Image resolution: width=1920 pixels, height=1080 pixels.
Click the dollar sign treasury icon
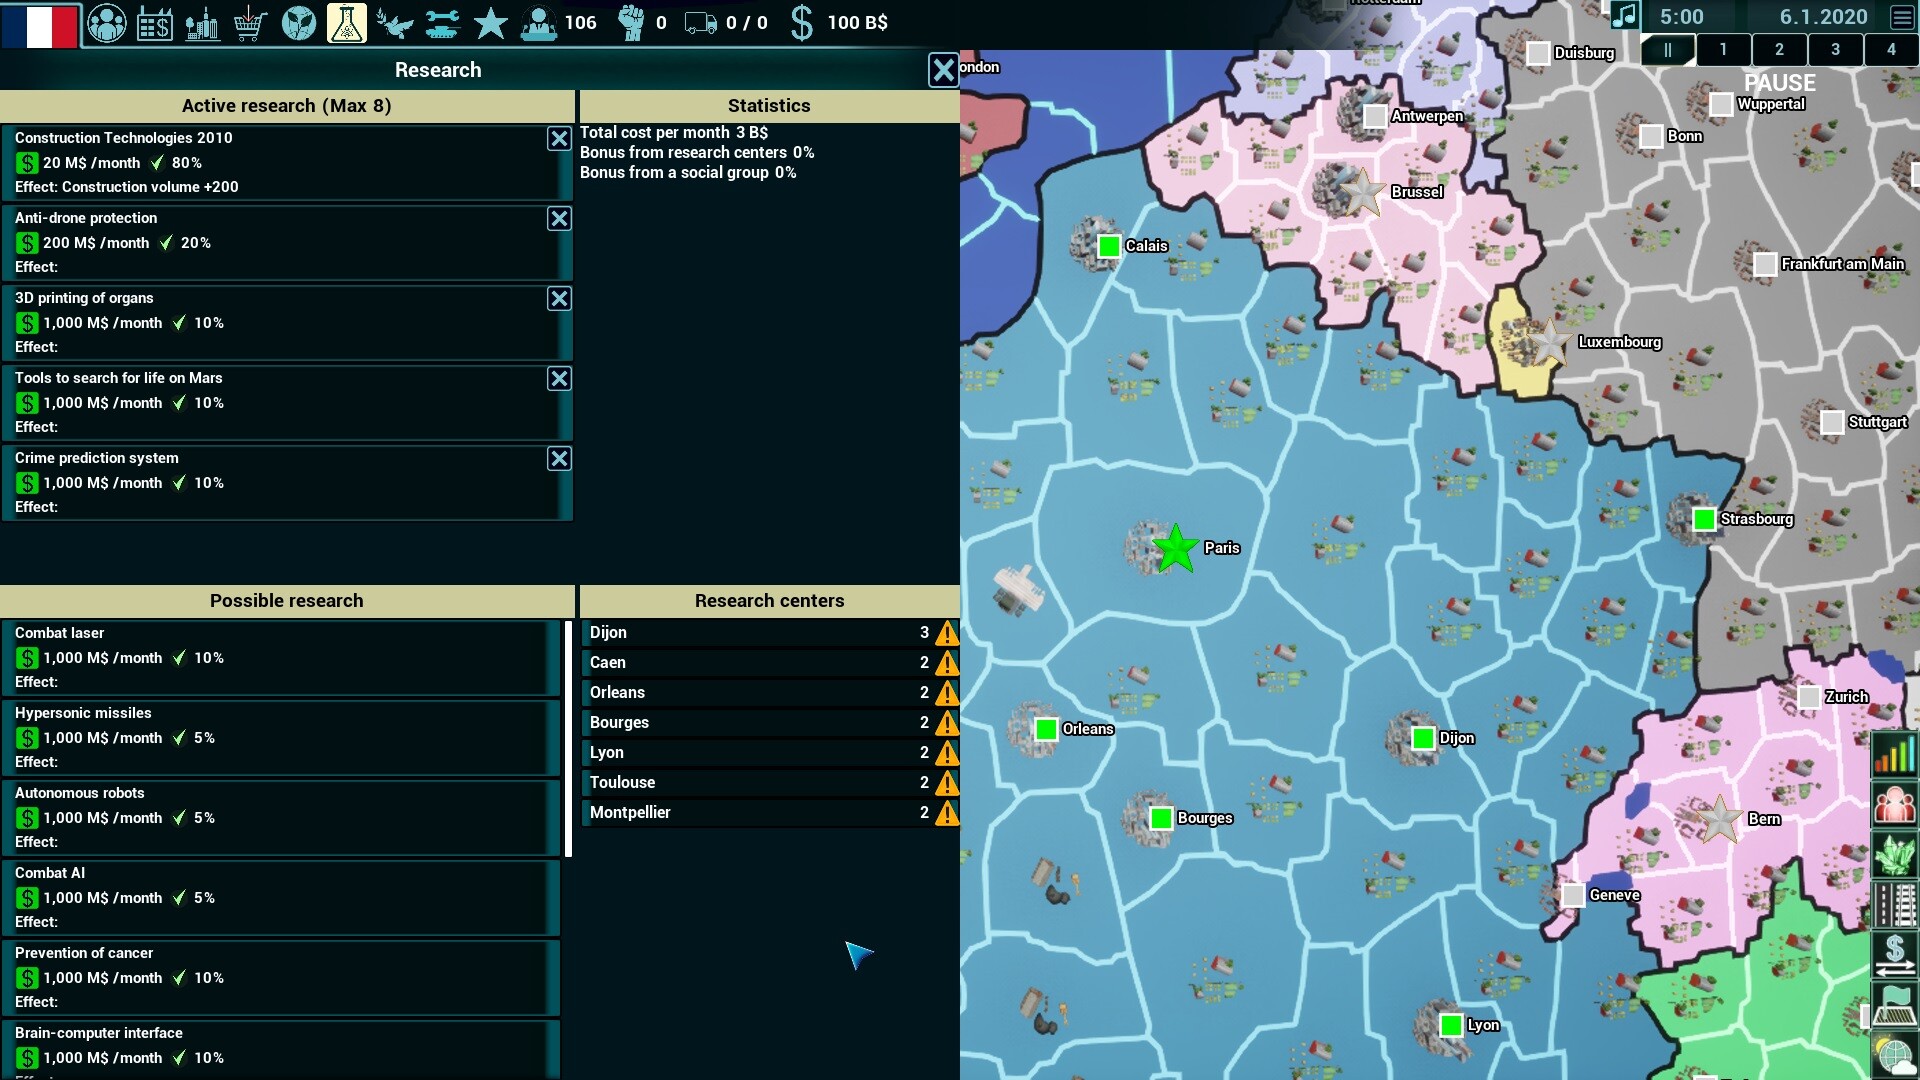(801, 23)
